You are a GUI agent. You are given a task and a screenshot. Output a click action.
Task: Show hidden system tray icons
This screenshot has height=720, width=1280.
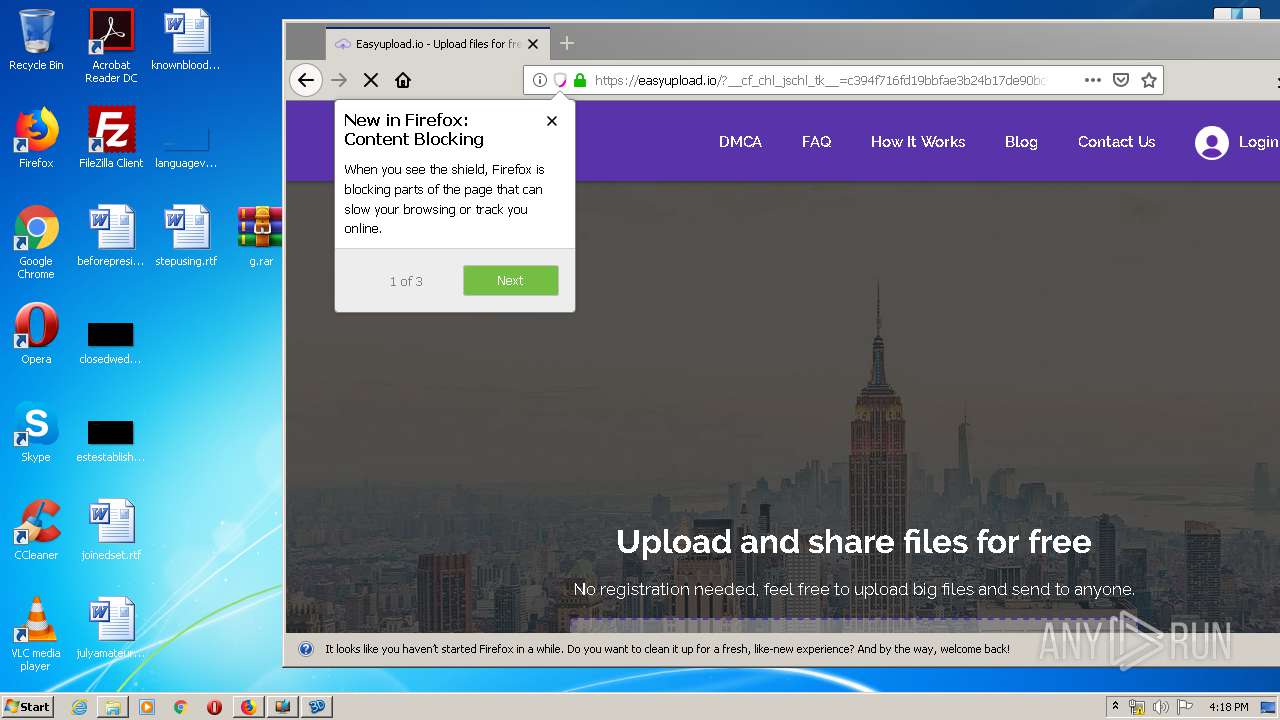(1115, 706)
